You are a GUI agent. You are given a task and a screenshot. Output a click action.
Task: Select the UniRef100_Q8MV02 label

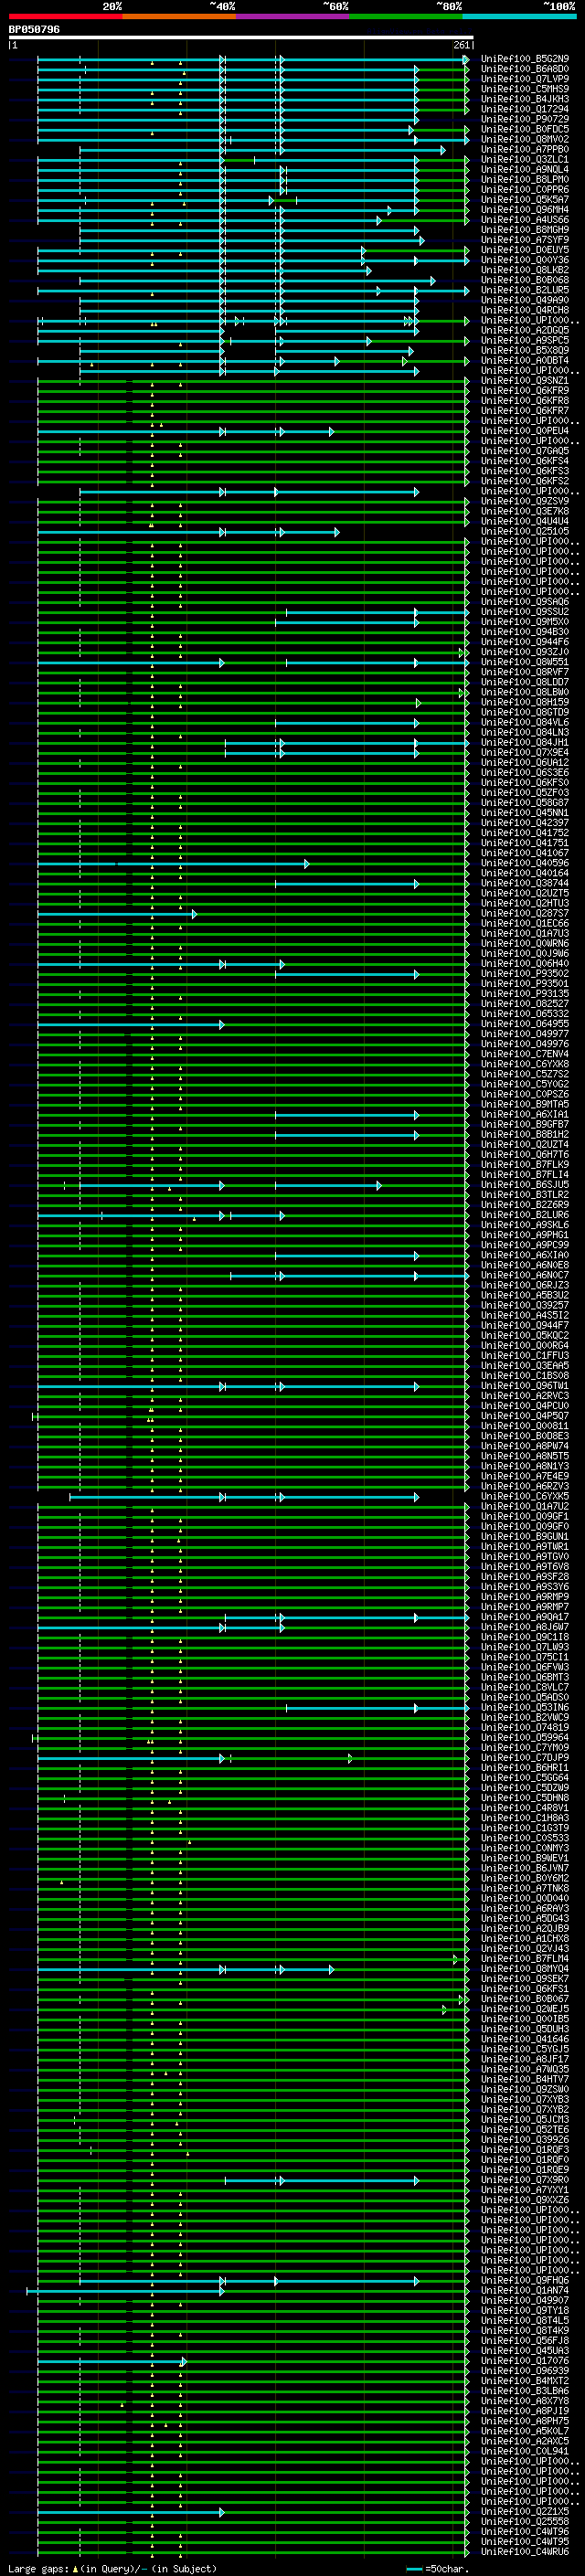[x=525, y=139]
